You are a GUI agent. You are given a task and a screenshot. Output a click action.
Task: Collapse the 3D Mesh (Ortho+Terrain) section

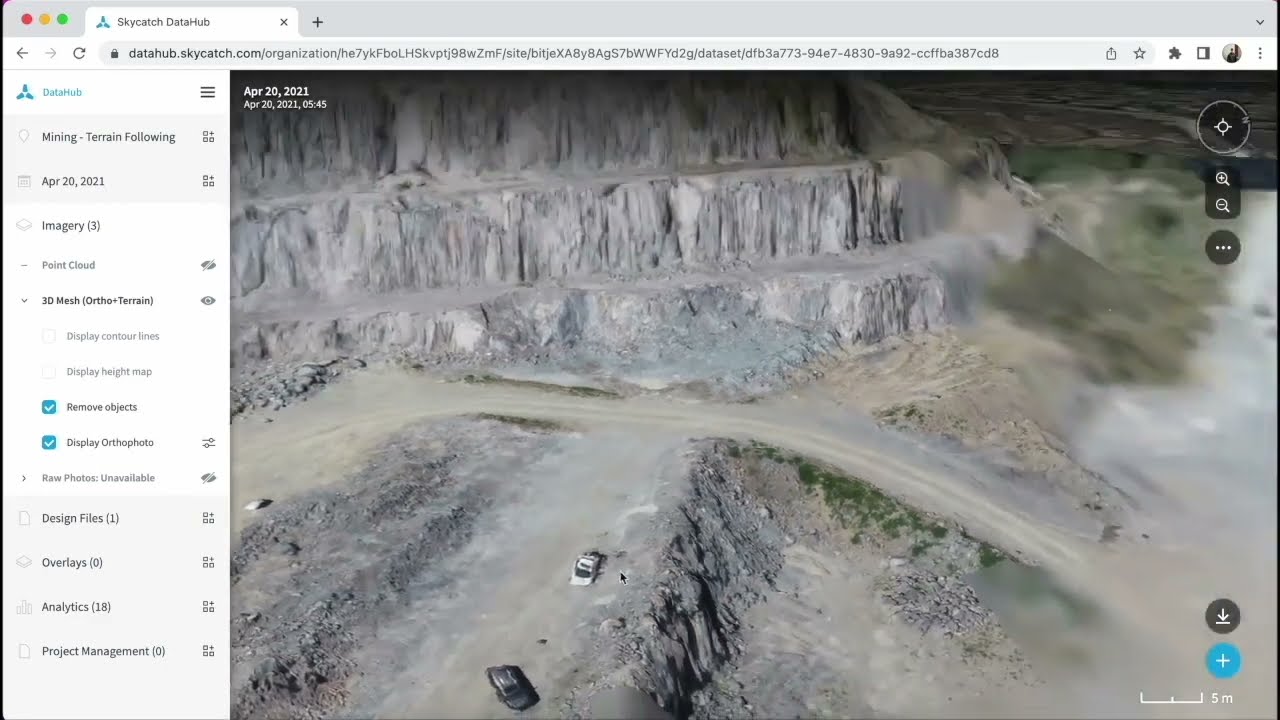[x=24, y=300]
